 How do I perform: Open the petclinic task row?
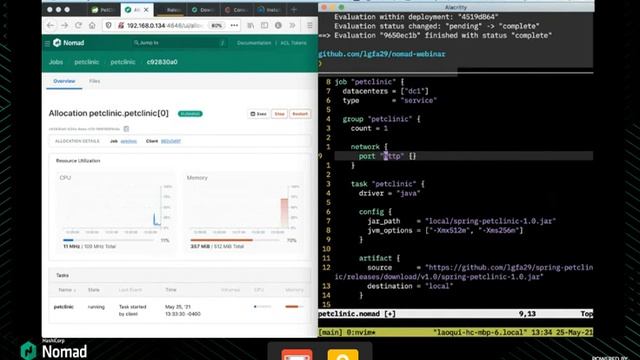180,310
